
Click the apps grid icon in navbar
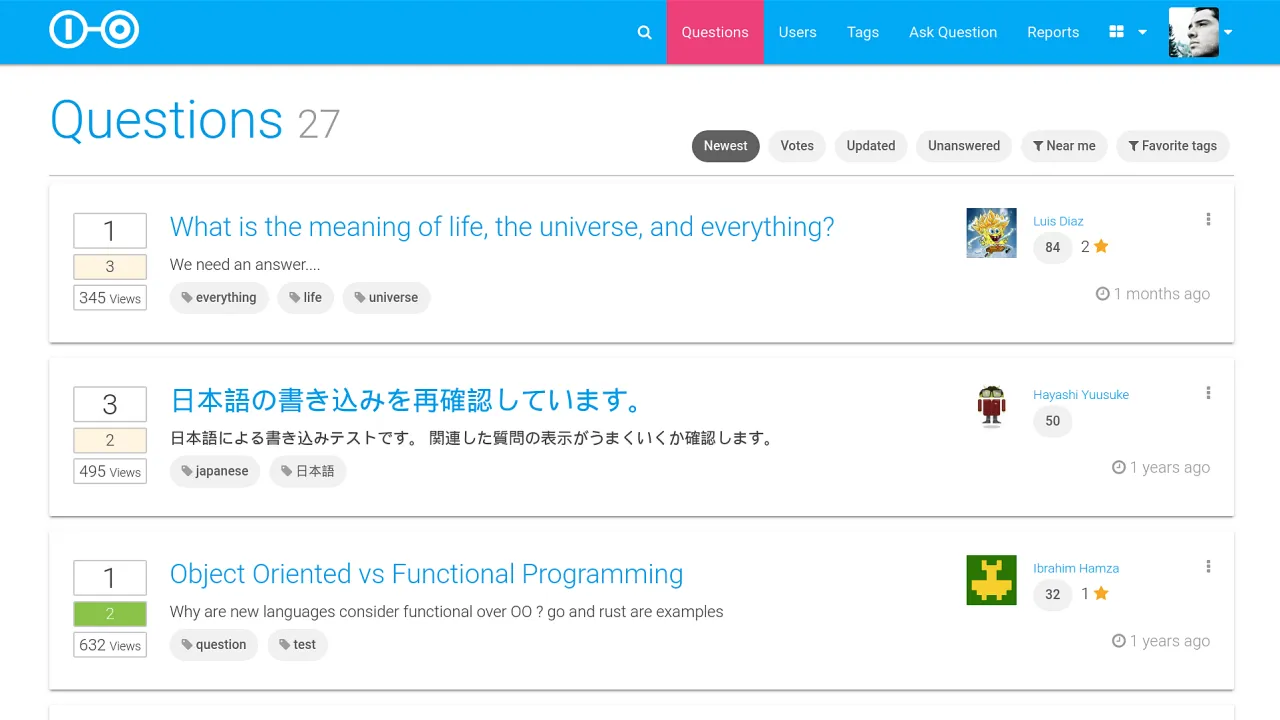(1116, 31)
